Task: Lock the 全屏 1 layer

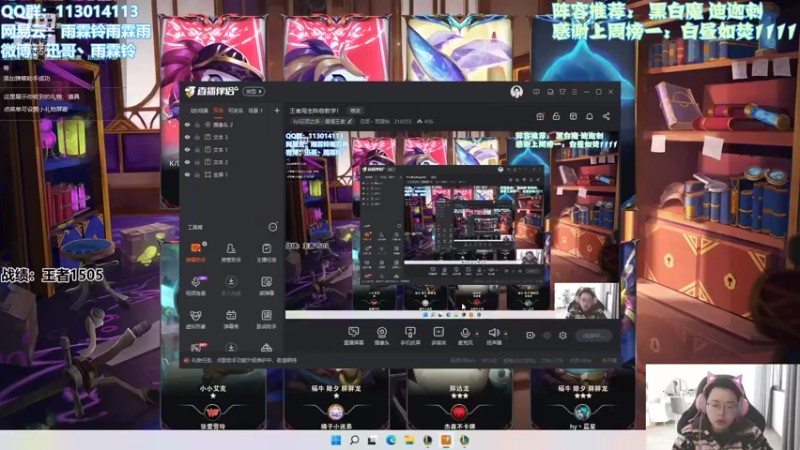Action: click(197, 174)
